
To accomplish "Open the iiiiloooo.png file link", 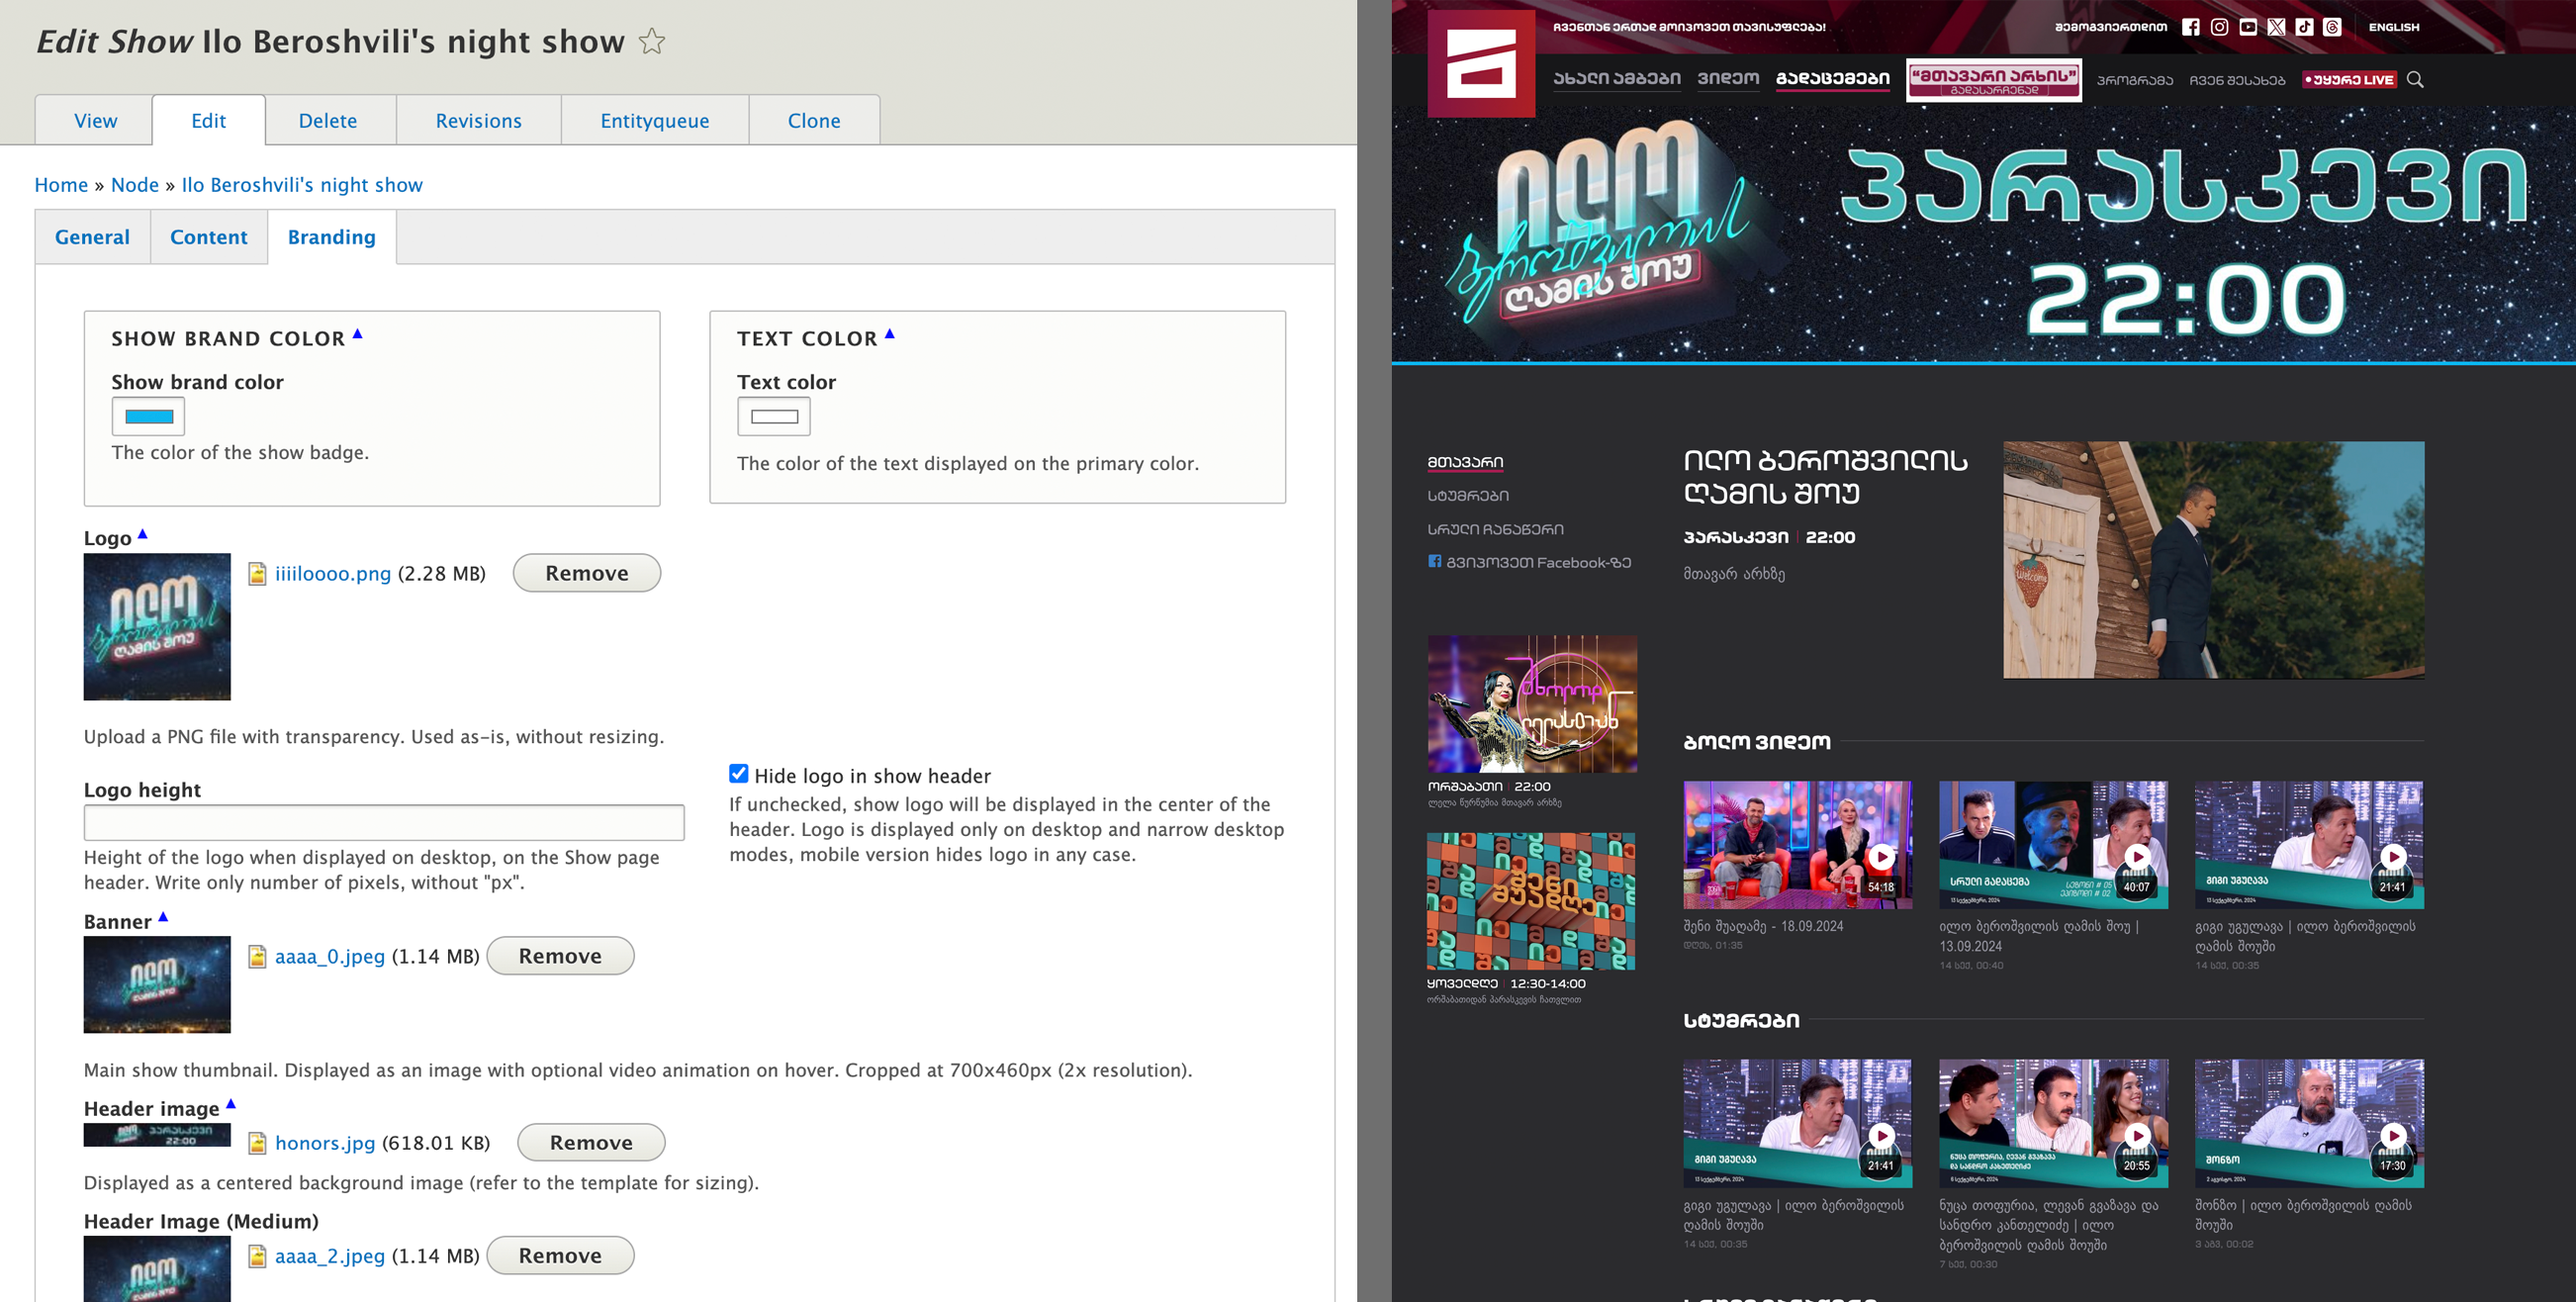I will [333, 573].
